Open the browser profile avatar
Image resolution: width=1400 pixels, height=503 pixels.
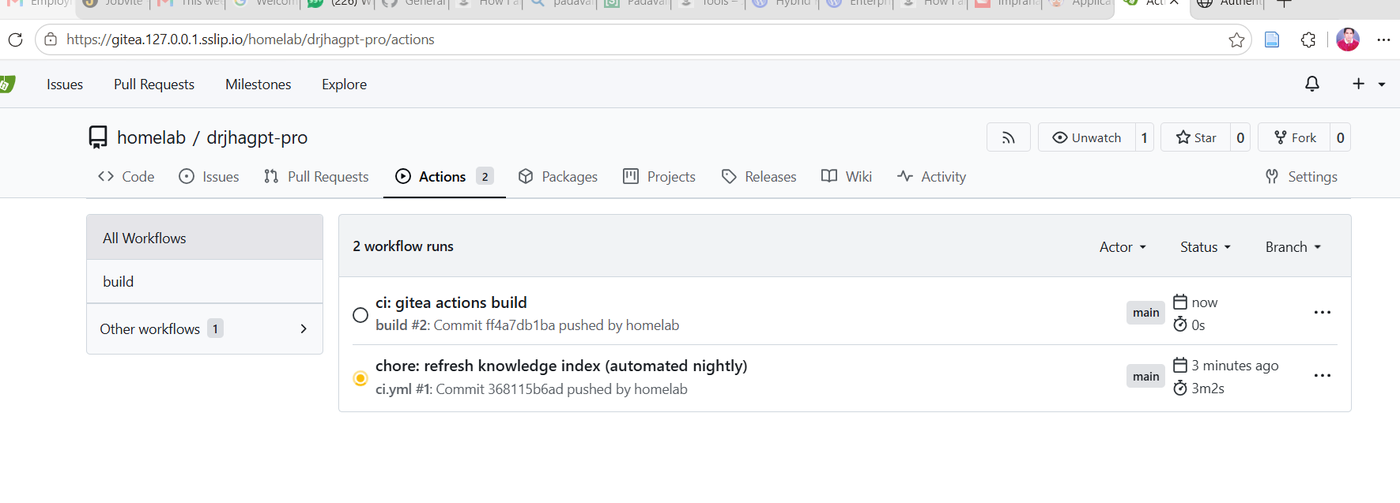(1347, 40)
